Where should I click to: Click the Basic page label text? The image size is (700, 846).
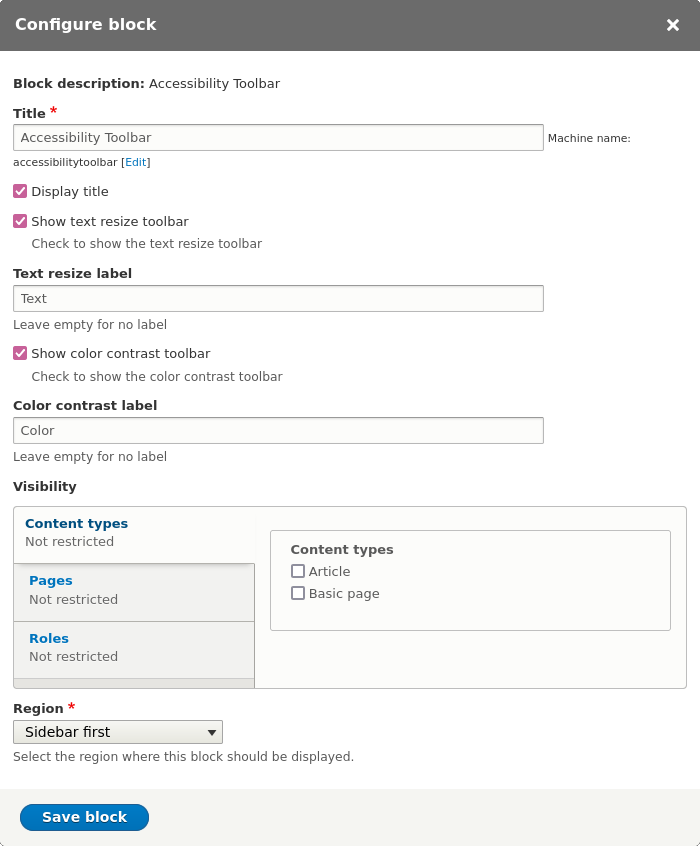tap(344, 593)
